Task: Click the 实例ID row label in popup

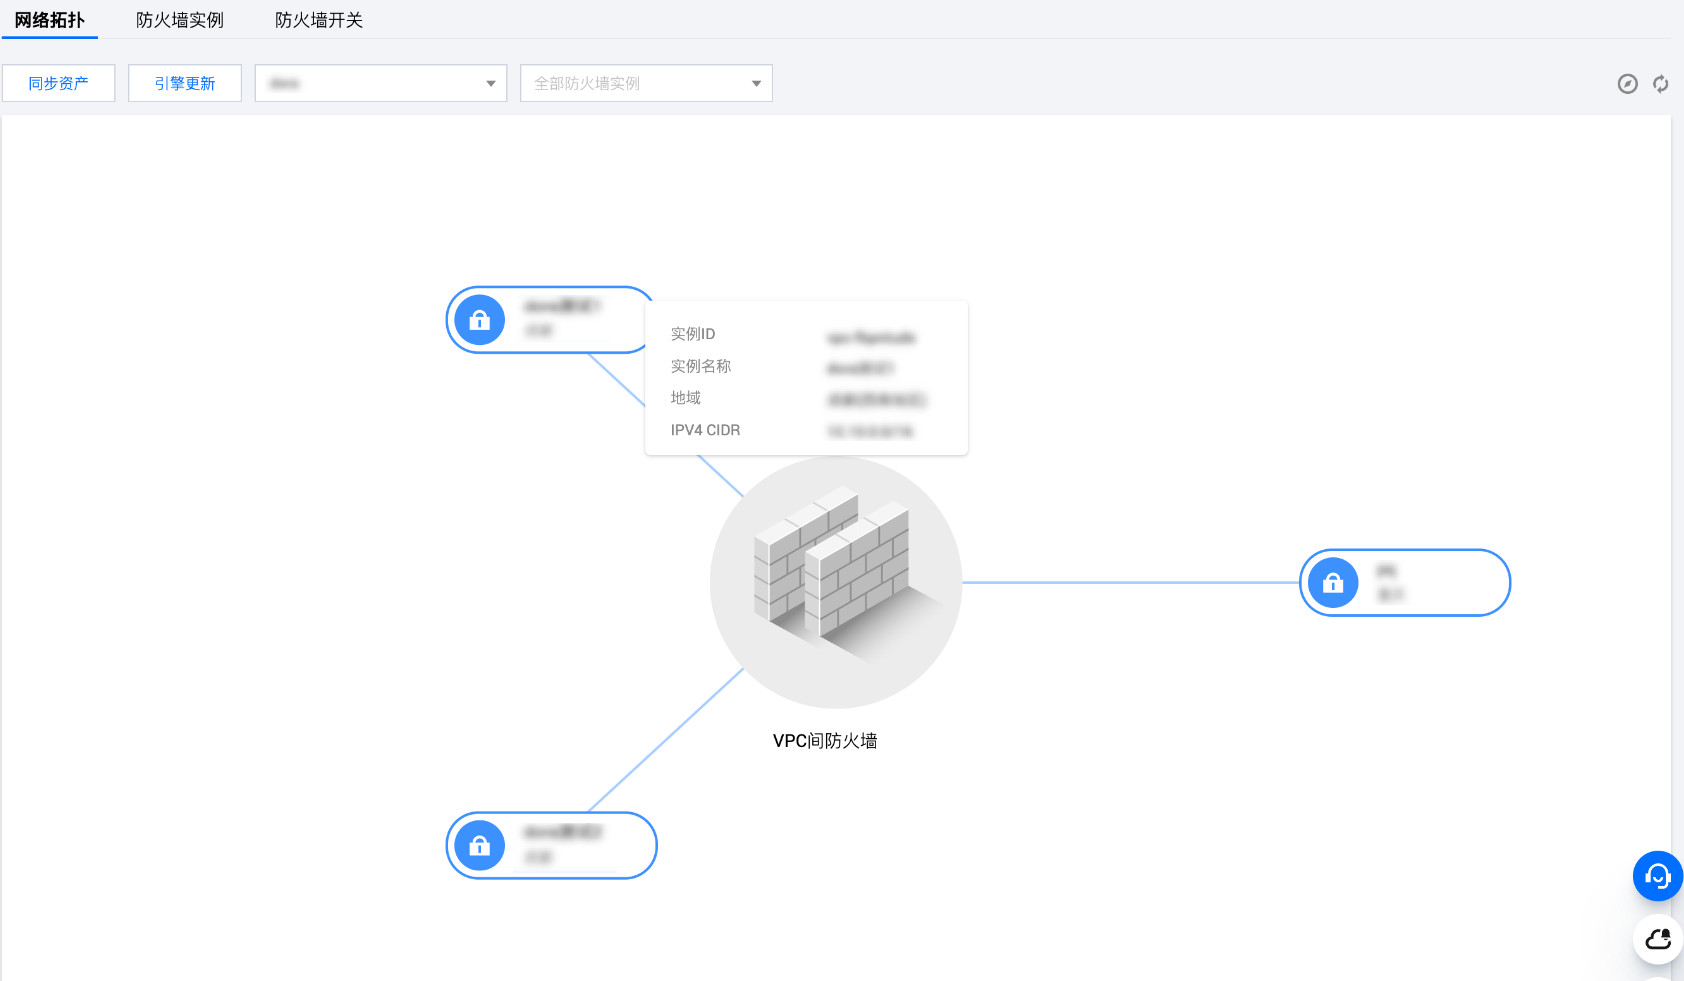Action: pos(693,334)
